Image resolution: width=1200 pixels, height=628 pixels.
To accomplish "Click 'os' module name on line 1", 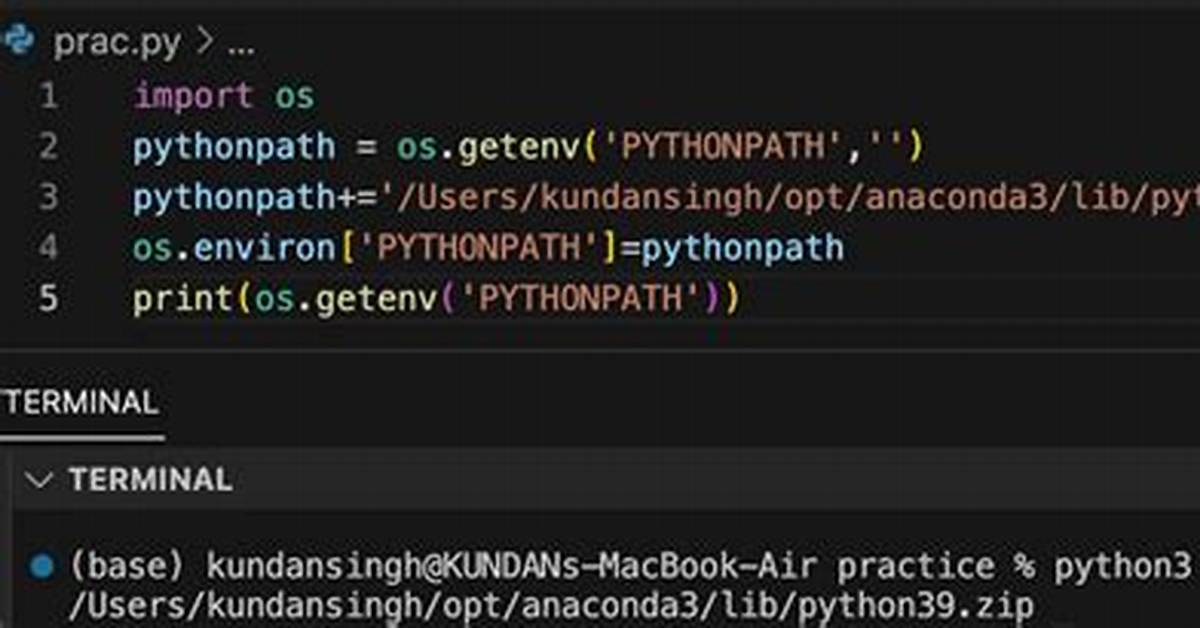I will pos(295,98).
